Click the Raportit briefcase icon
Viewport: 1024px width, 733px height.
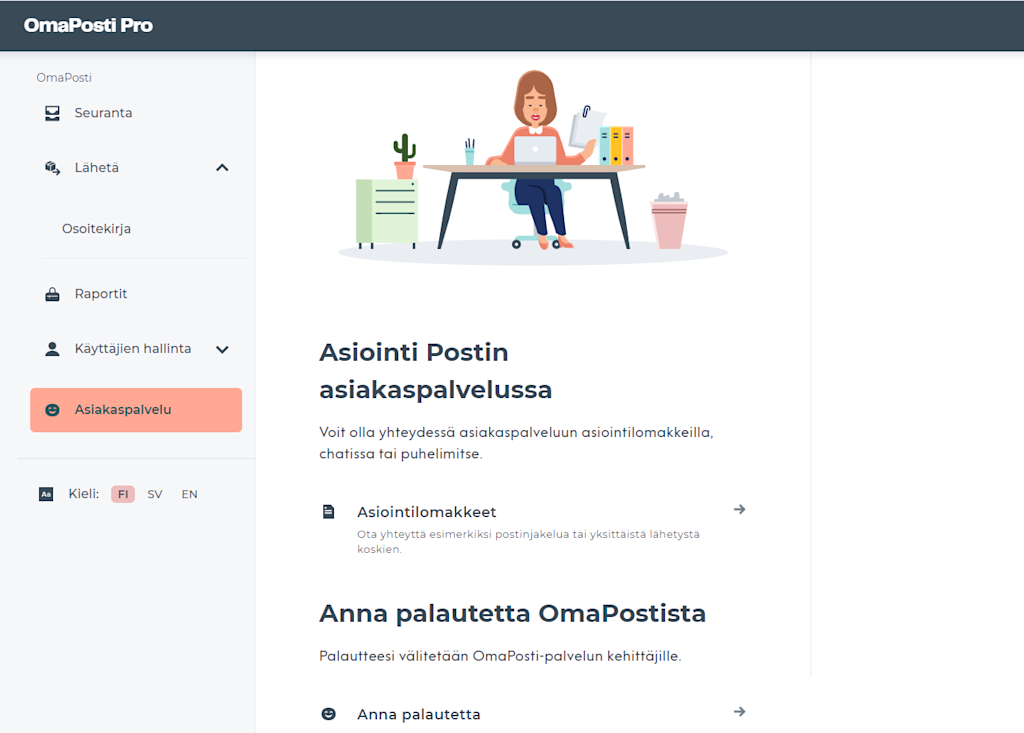[52, 294]
